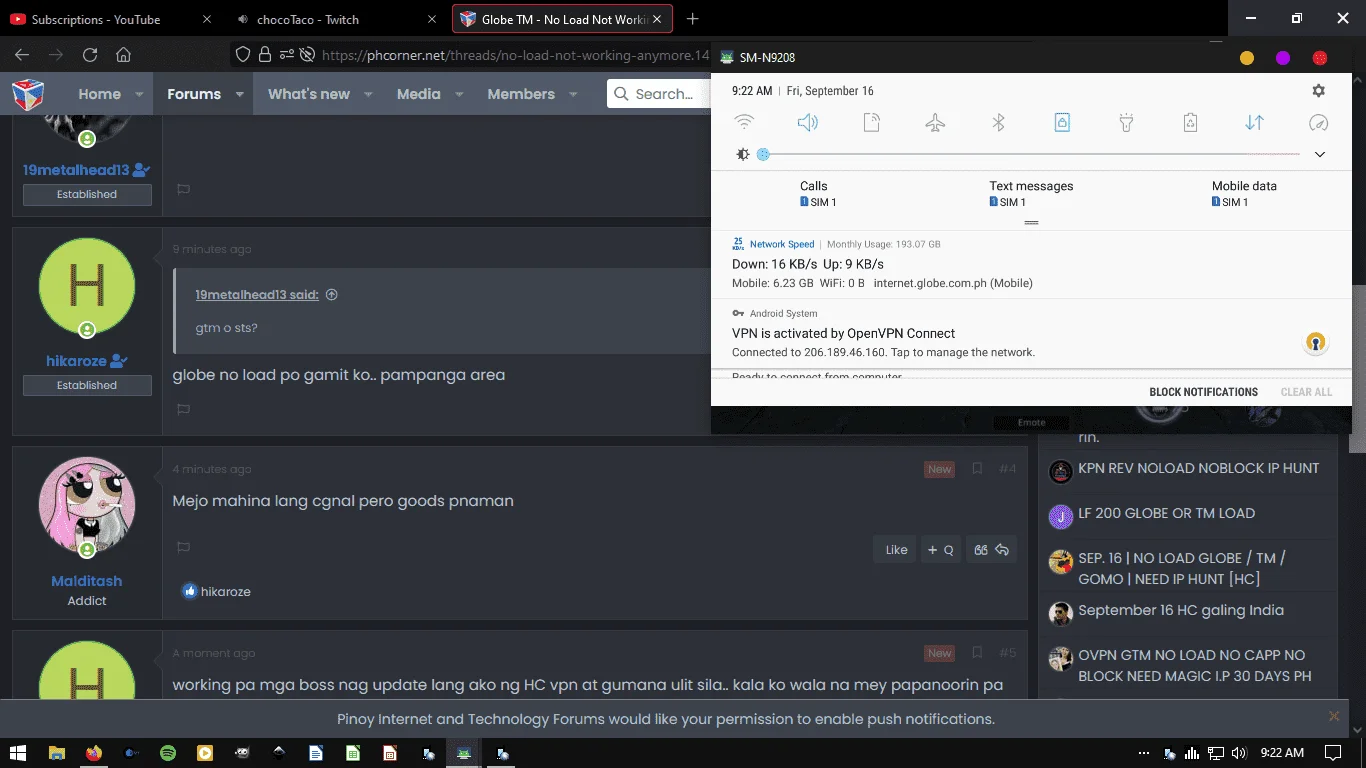Enable airplane mode on phone

(935, 123)
